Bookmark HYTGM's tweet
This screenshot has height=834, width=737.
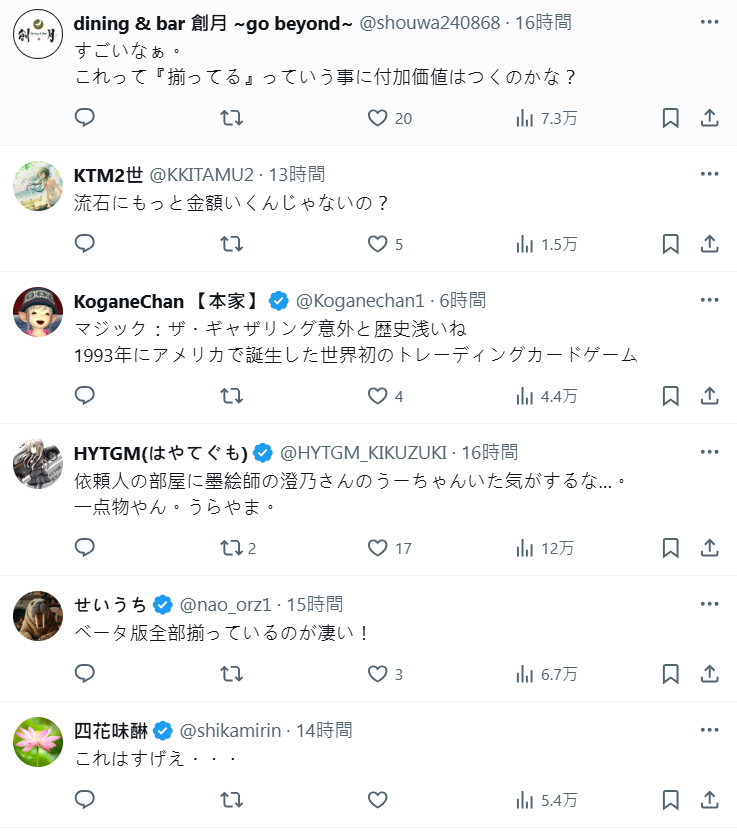670,548
